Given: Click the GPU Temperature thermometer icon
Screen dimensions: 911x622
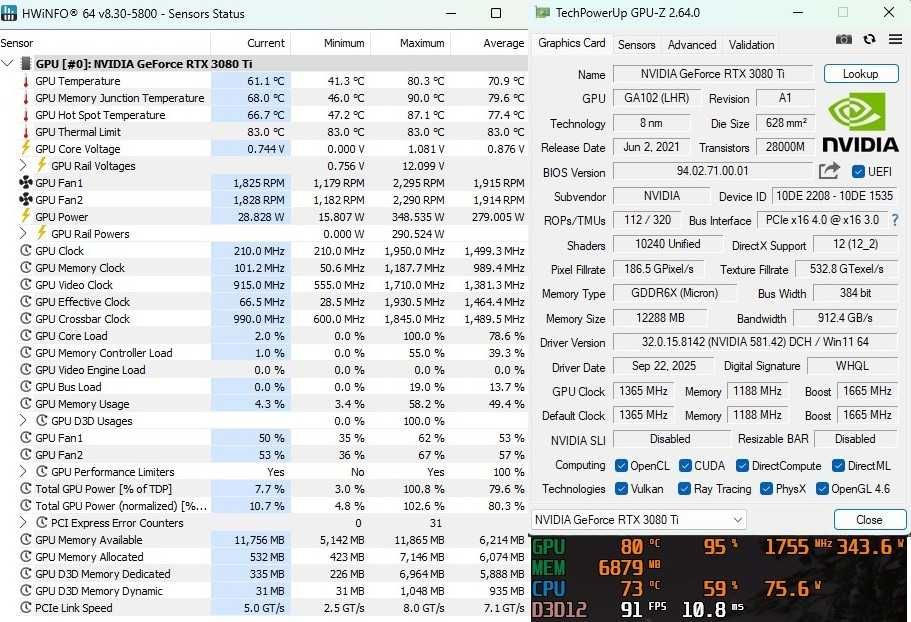Looking at the screenshot, I should point(26,81).
